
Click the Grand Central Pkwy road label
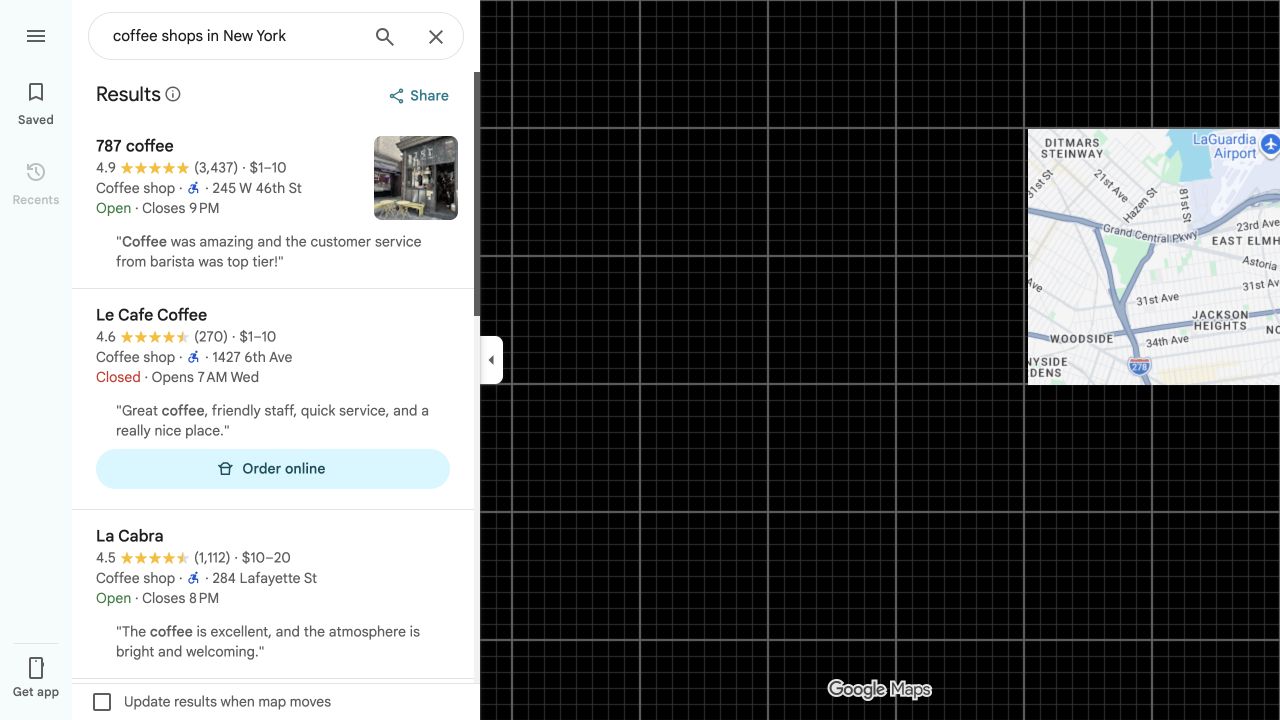(x=1150, y=235)
